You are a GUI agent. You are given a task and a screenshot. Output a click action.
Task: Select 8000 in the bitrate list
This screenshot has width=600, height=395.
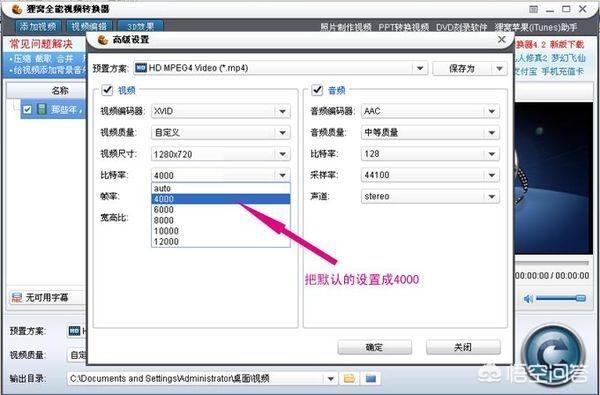point(221,220)
